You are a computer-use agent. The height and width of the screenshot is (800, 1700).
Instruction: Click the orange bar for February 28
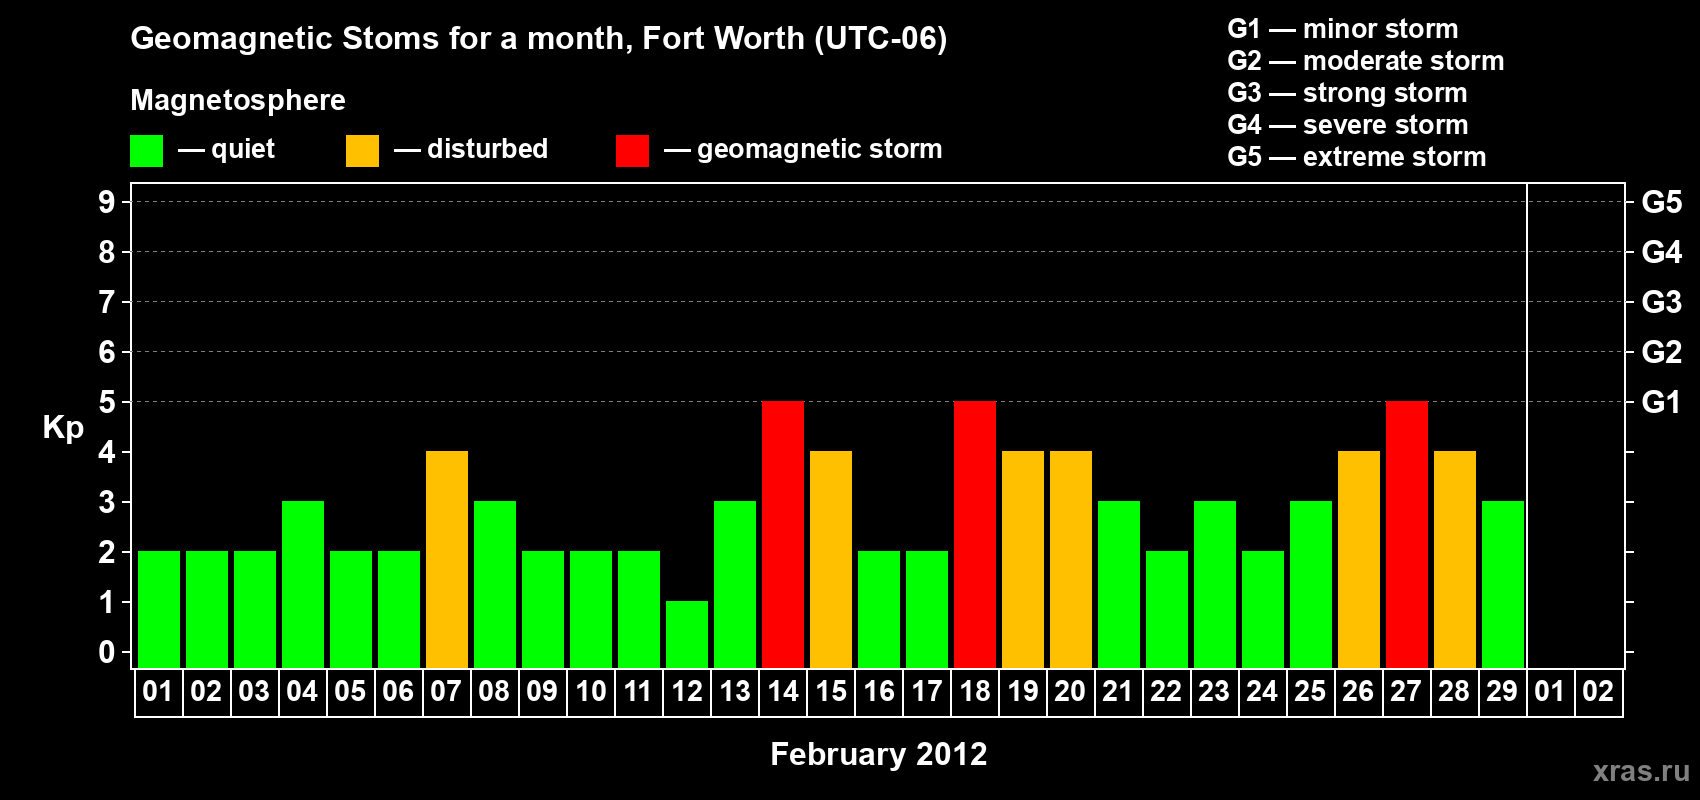pyautogui.click(x=1455, y=559)
